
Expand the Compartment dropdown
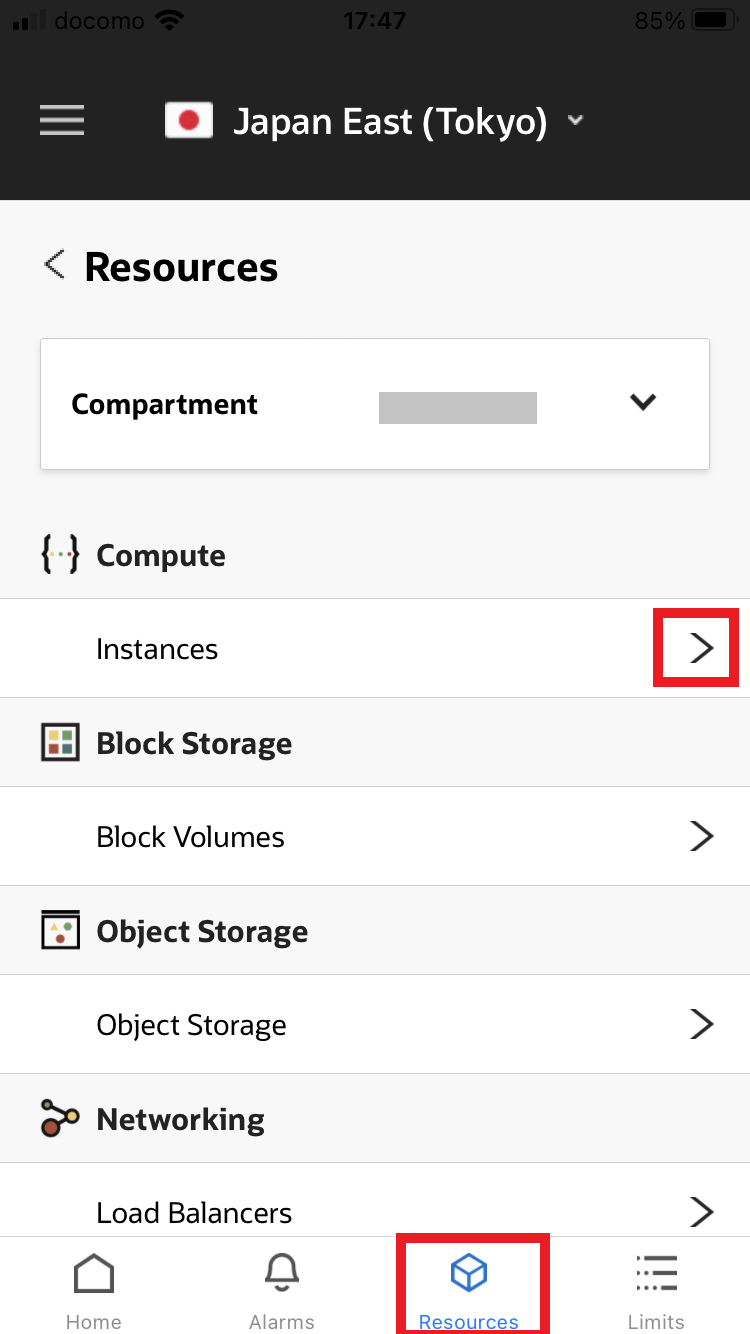tap(642, 402)
